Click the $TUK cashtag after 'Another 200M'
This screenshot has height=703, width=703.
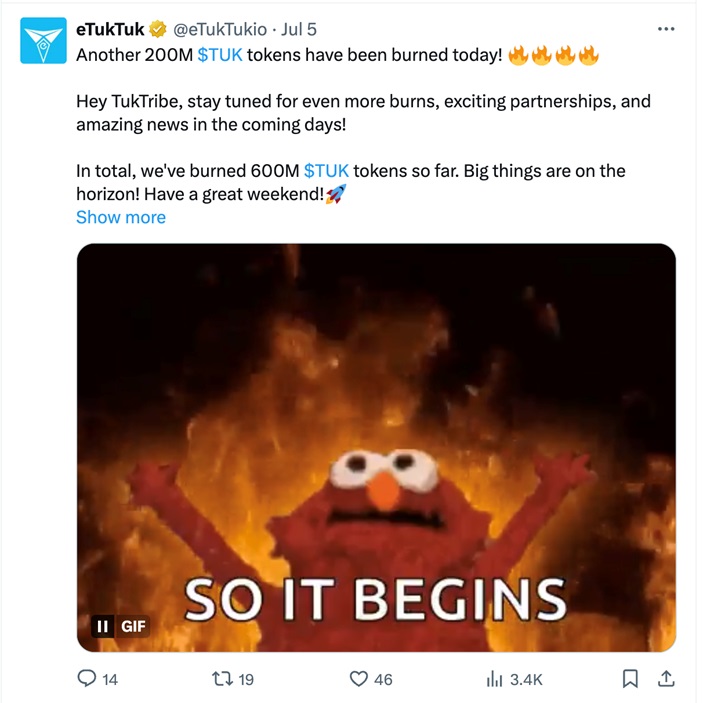pyautogui.click(x=220, y=55)
